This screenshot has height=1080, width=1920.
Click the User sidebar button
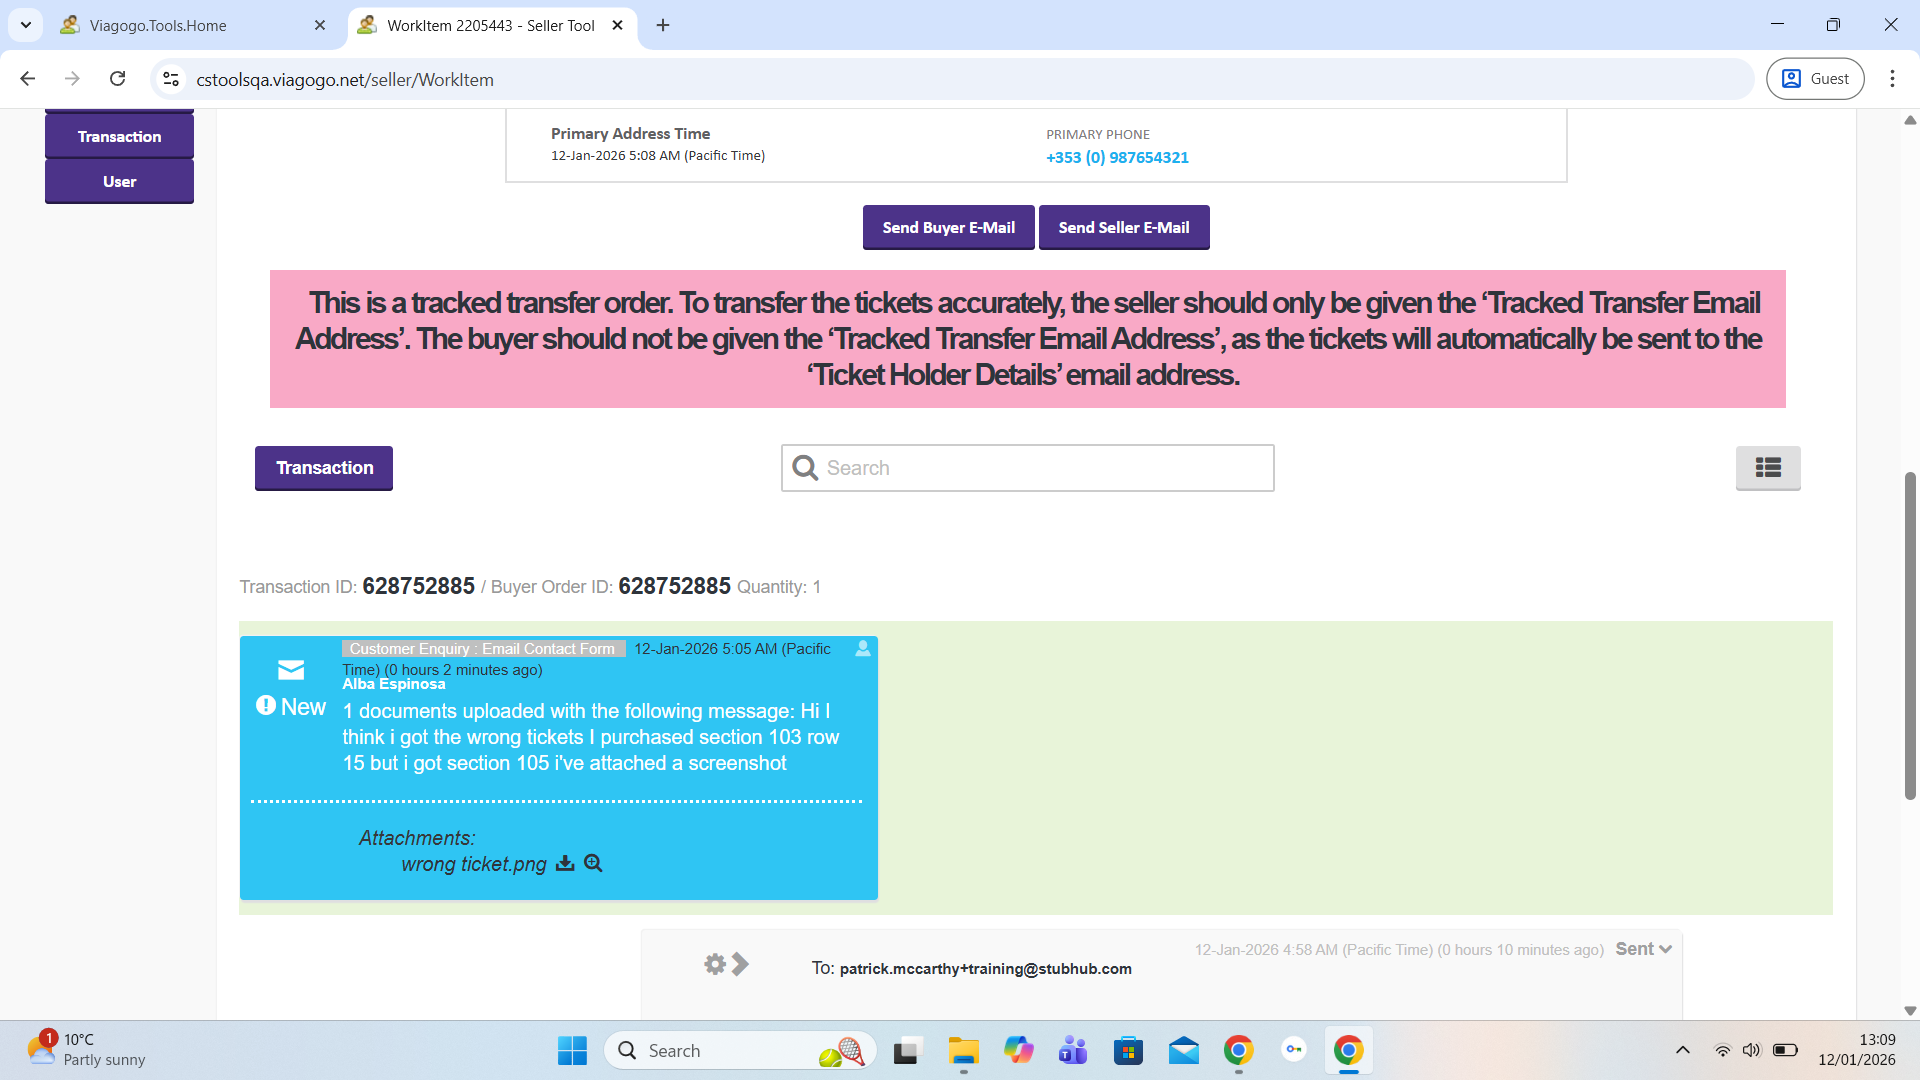coord(119,181)
